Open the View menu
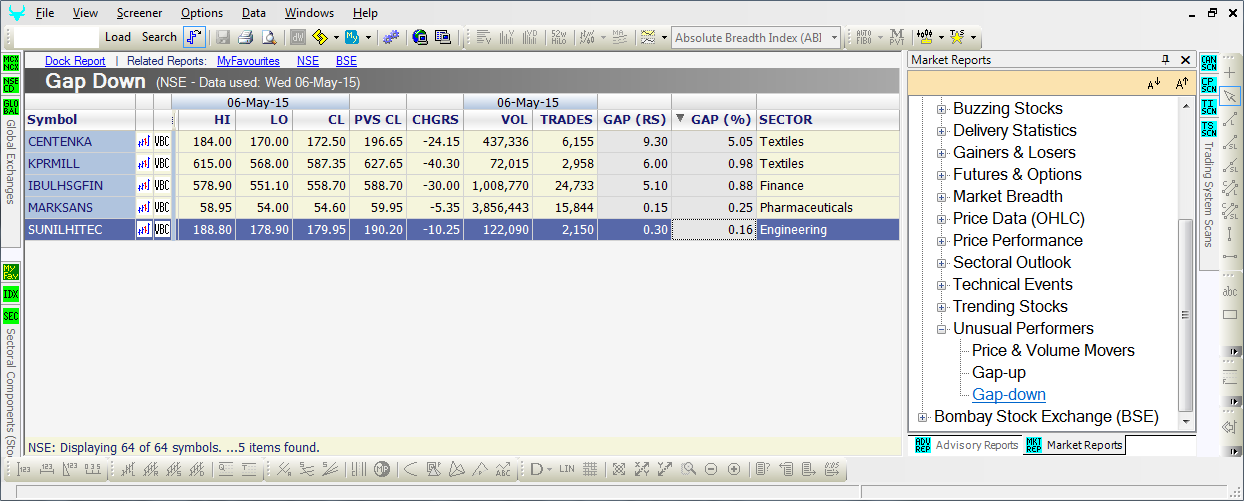The image size is (1244, 501). pyautogui.click(x=86, y=13)
